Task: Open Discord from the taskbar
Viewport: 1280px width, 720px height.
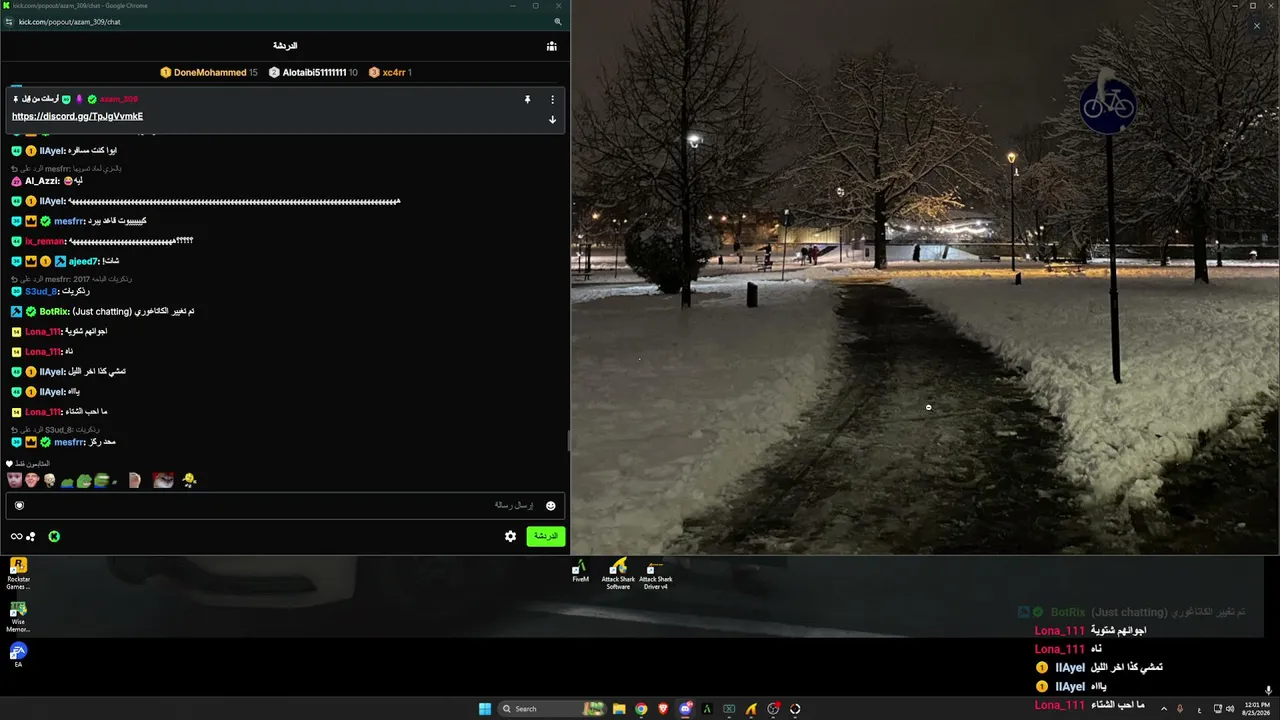Action: [685, 709]
